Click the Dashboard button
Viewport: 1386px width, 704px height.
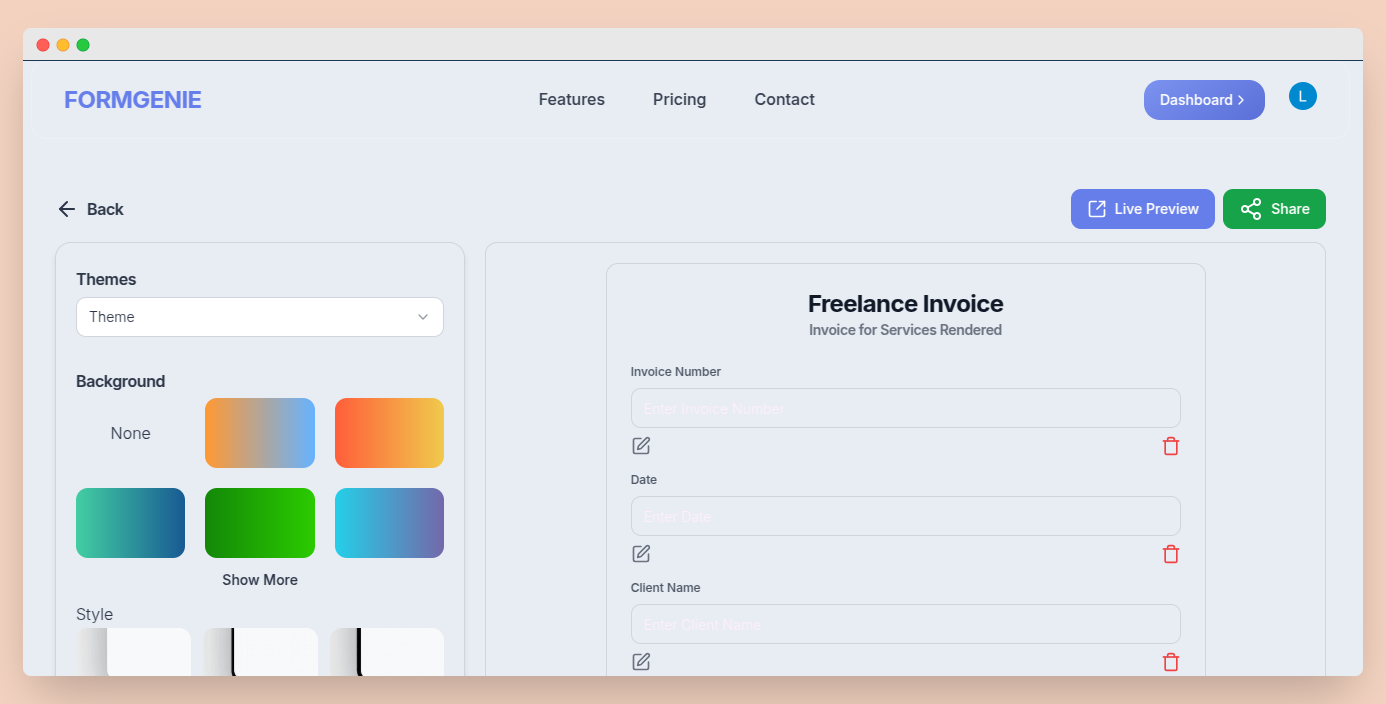pos(1203,100)
